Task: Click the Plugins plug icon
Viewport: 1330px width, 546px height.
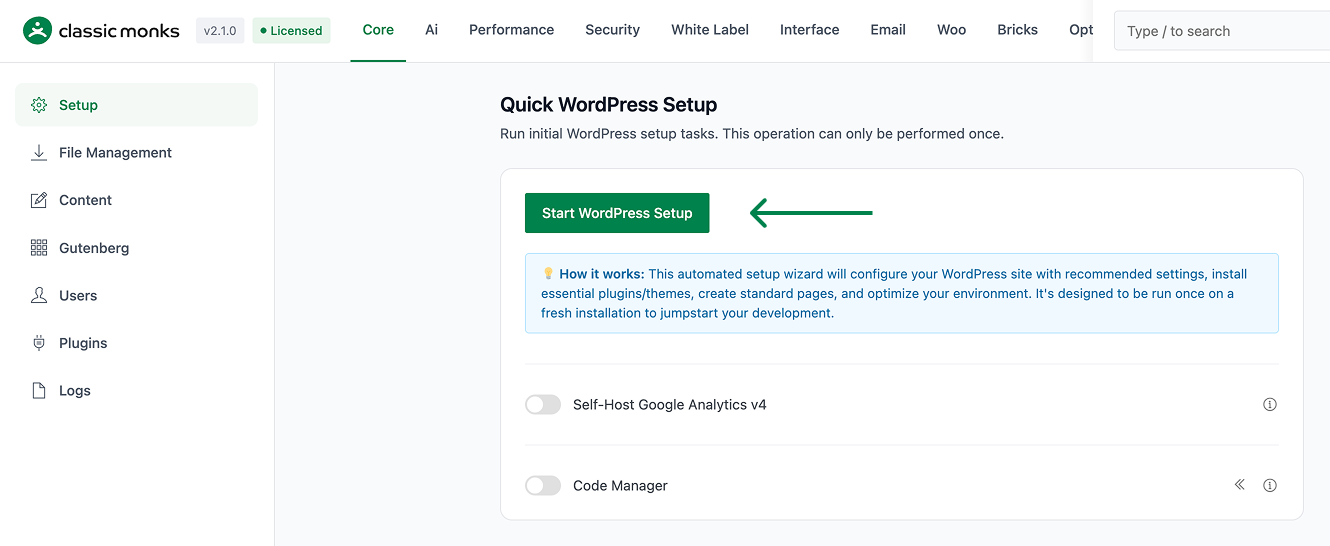Action: [39, 343]
